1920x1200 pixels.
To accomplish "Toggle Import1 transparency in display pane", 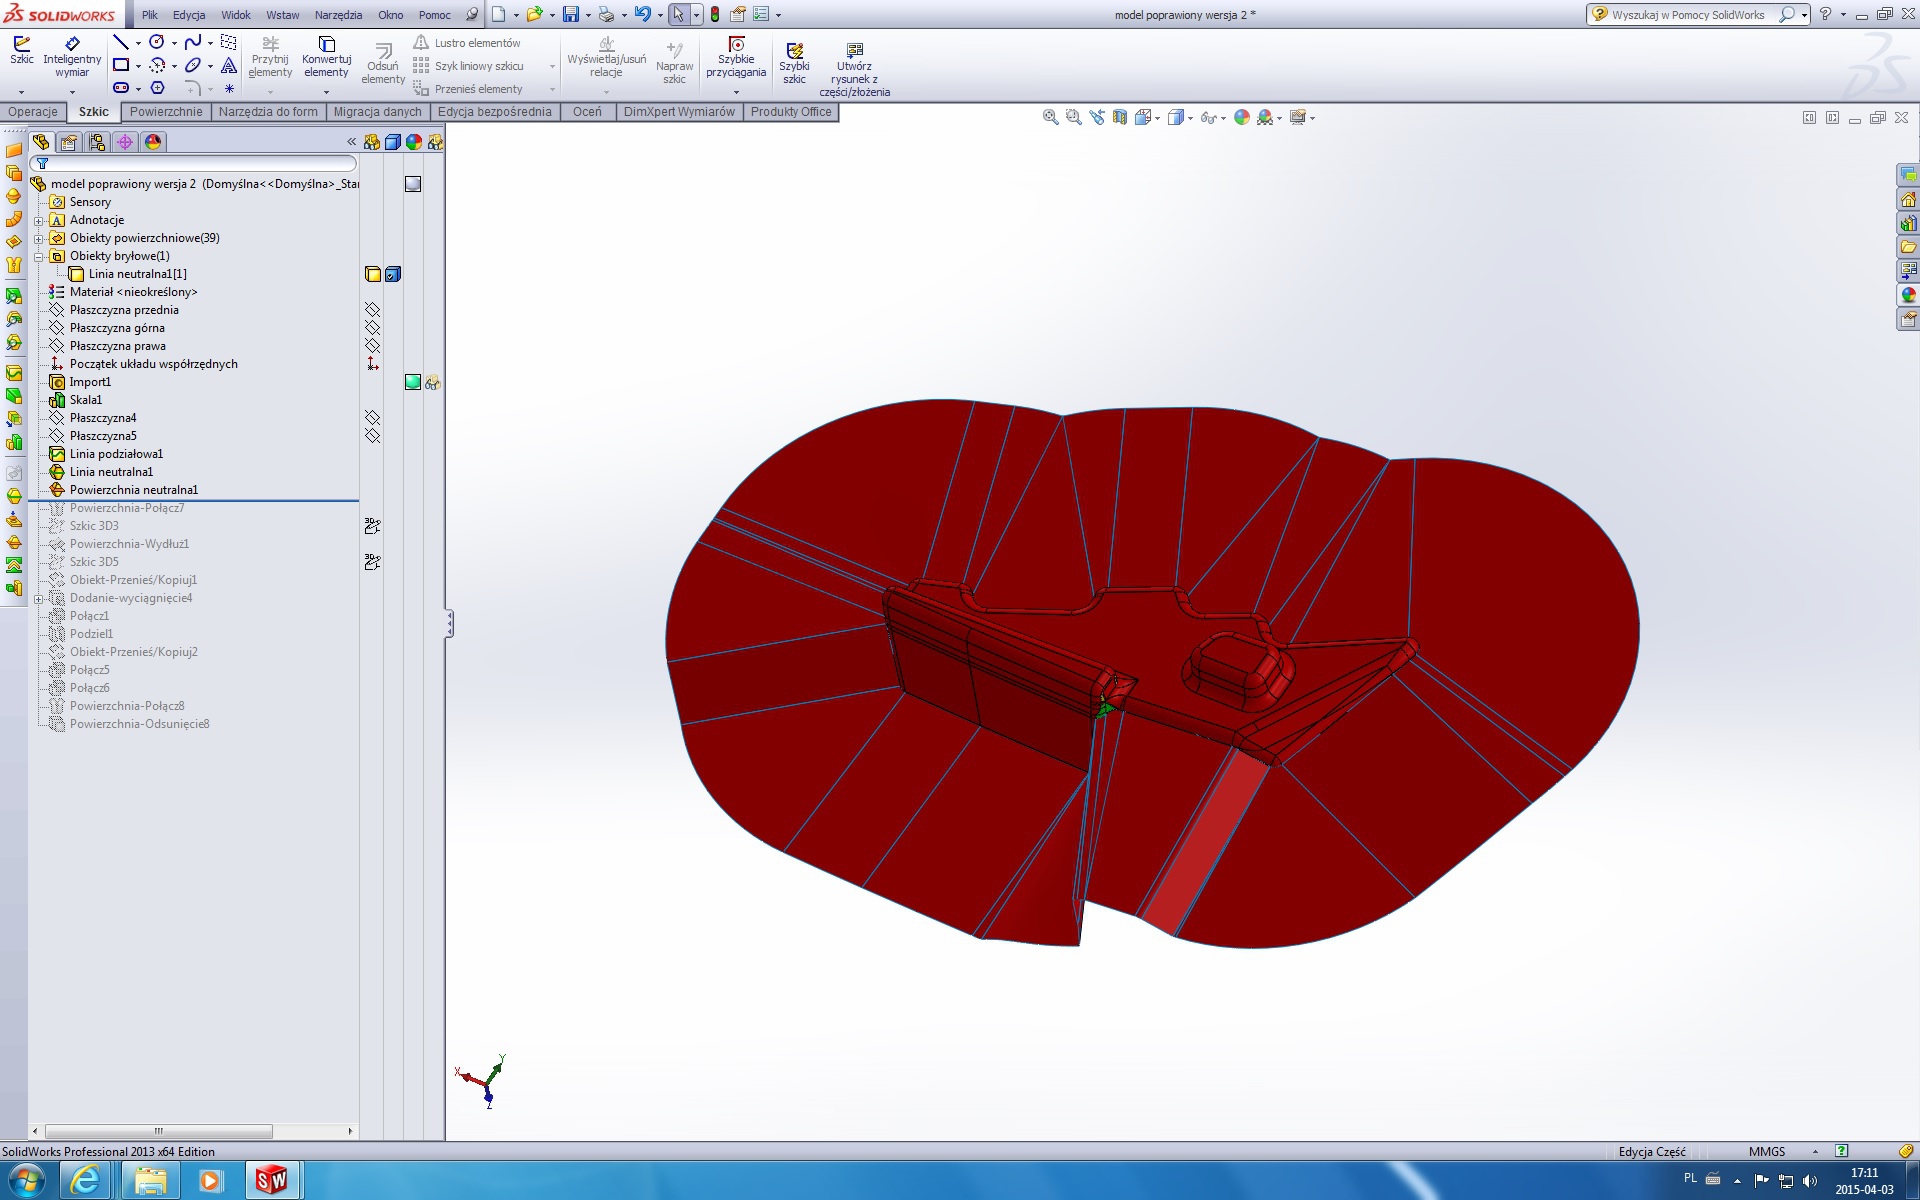I will 433,382.
